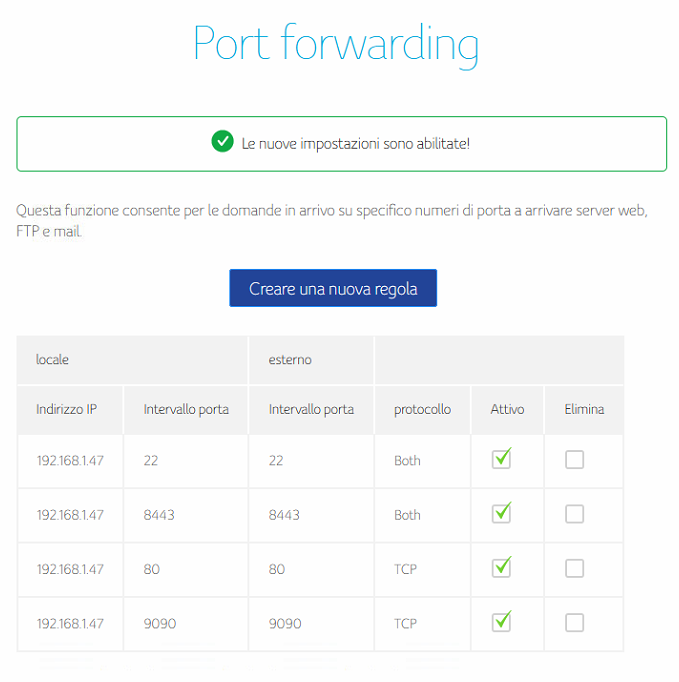Click the 'Attivo' column header
The width and height of the screenshot is (679, 682).
(x=507, y=409)
